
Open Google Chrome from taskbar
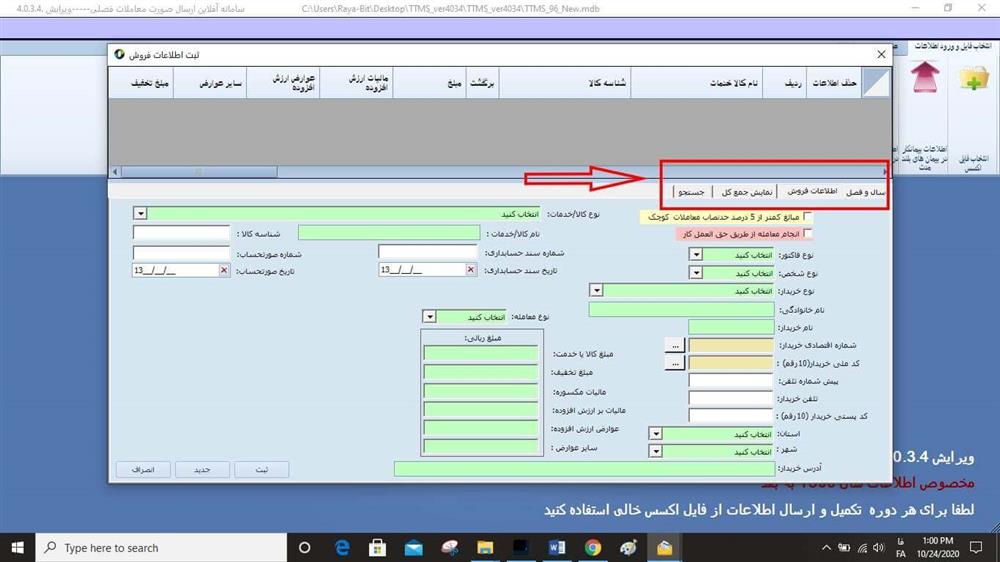592,547
